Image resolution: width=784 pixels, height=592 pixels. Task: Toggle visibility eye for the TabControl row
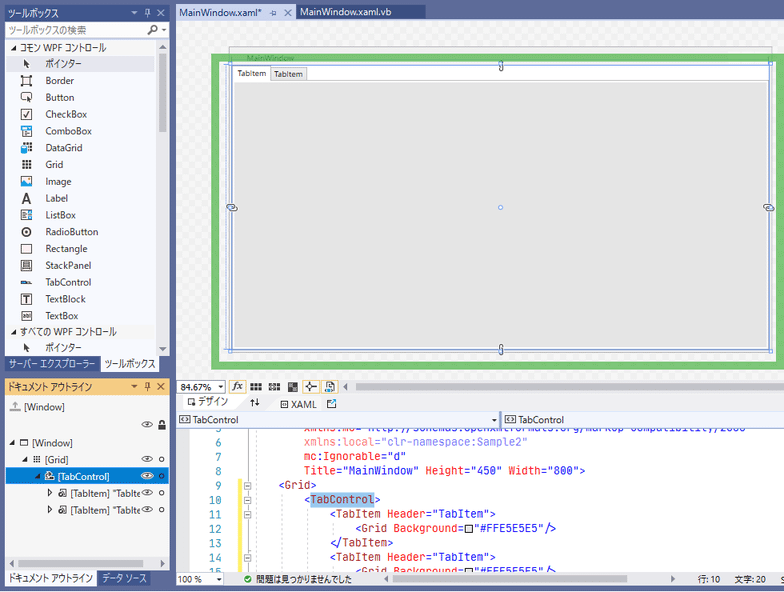[147, 476]
